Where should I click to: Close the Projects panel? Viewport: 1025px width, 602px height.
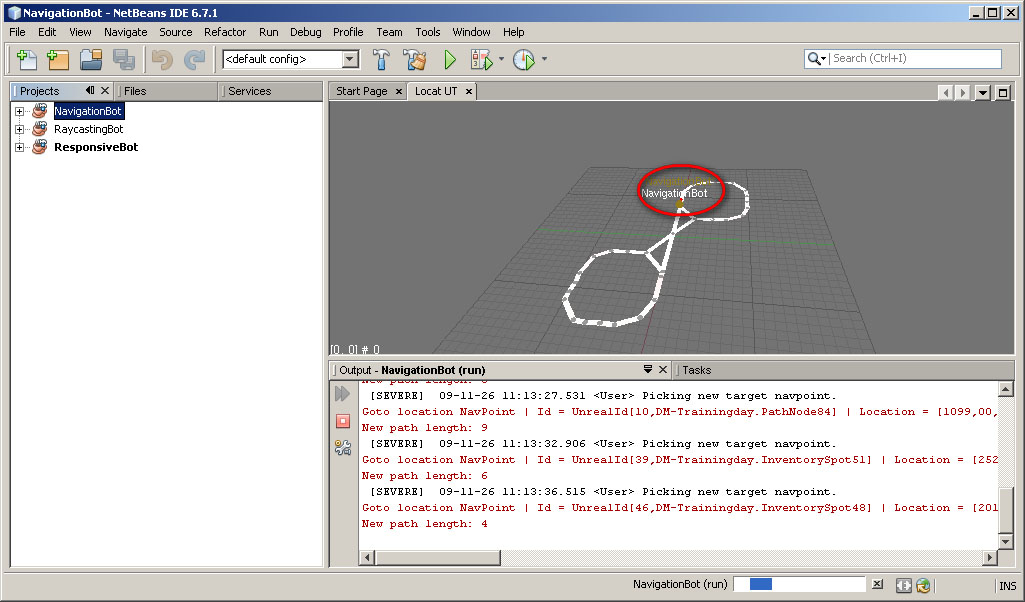coord(105,90)
